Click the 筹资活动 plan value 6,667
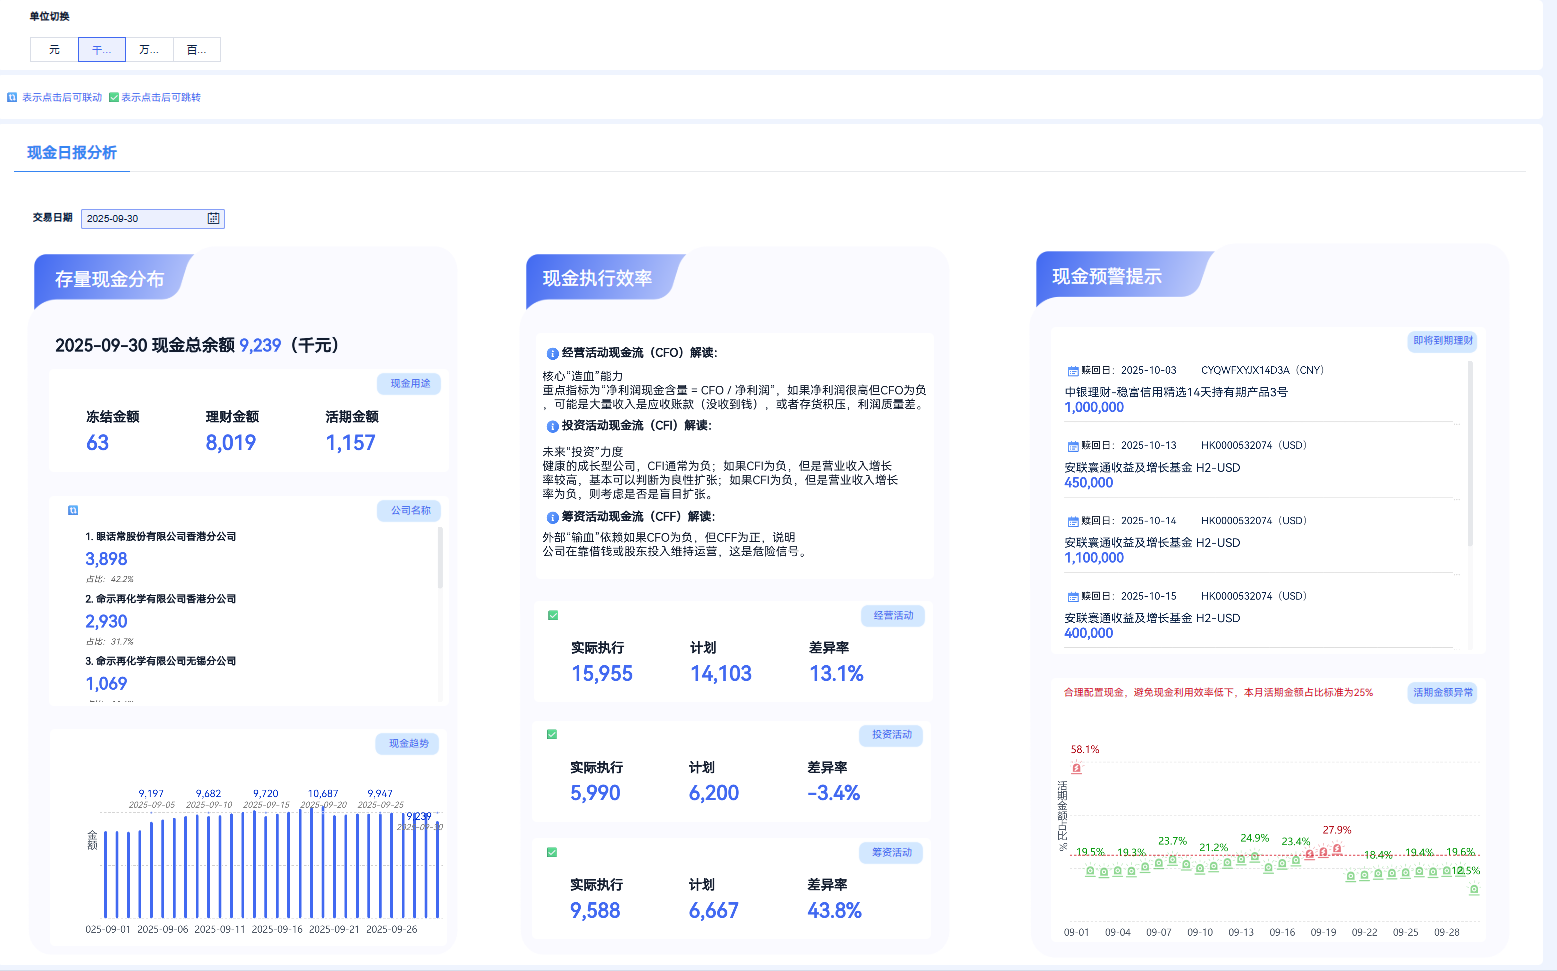The height and width of the screenshot is (971, 1557). (714, 911)
